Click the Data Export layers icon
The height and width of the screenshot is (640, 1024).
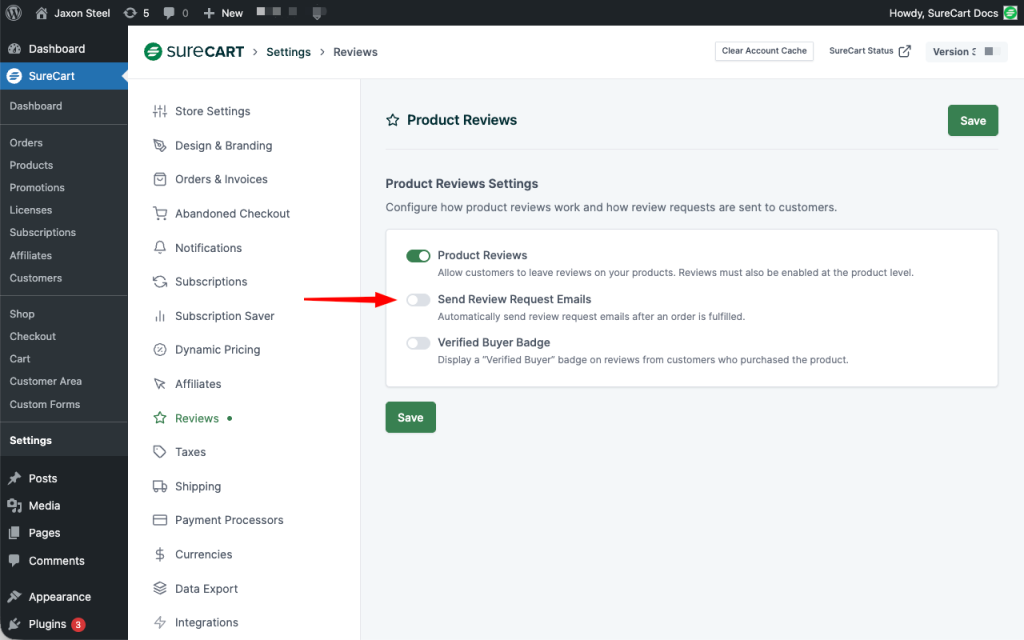[x=159, y=588]
